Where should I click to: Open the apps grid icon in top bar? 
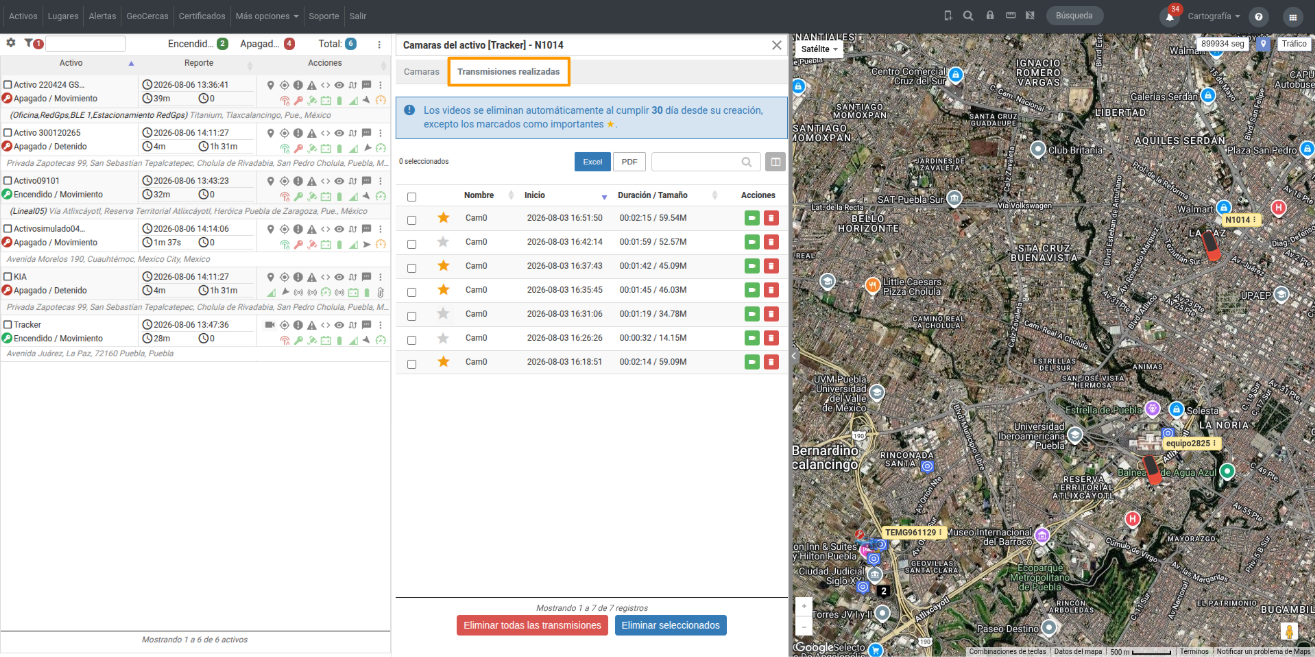pos(1292,16)
